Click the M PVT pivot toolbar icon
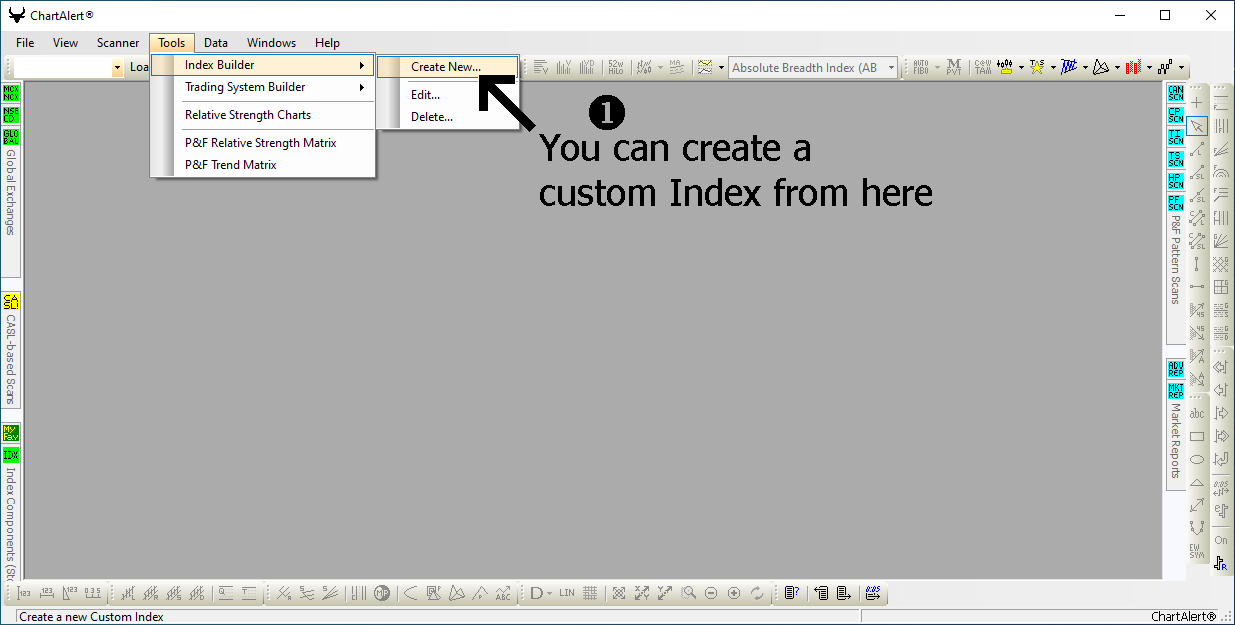The image size is (1235, 625). tap(953, 67)
